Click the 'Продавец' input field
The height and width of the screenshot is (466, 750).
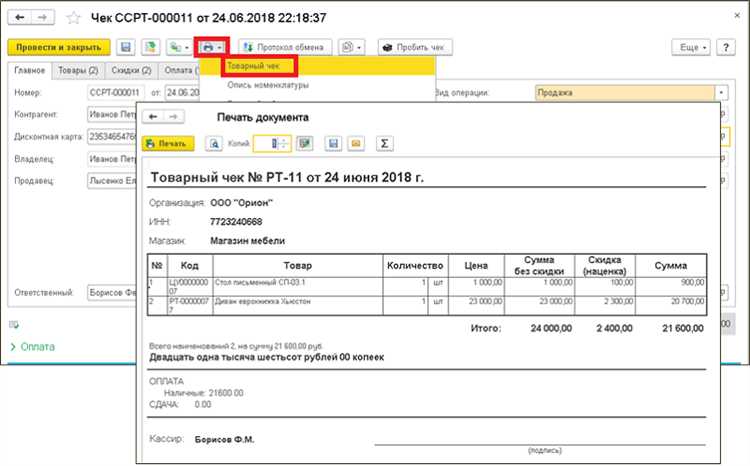coord(112,181)
